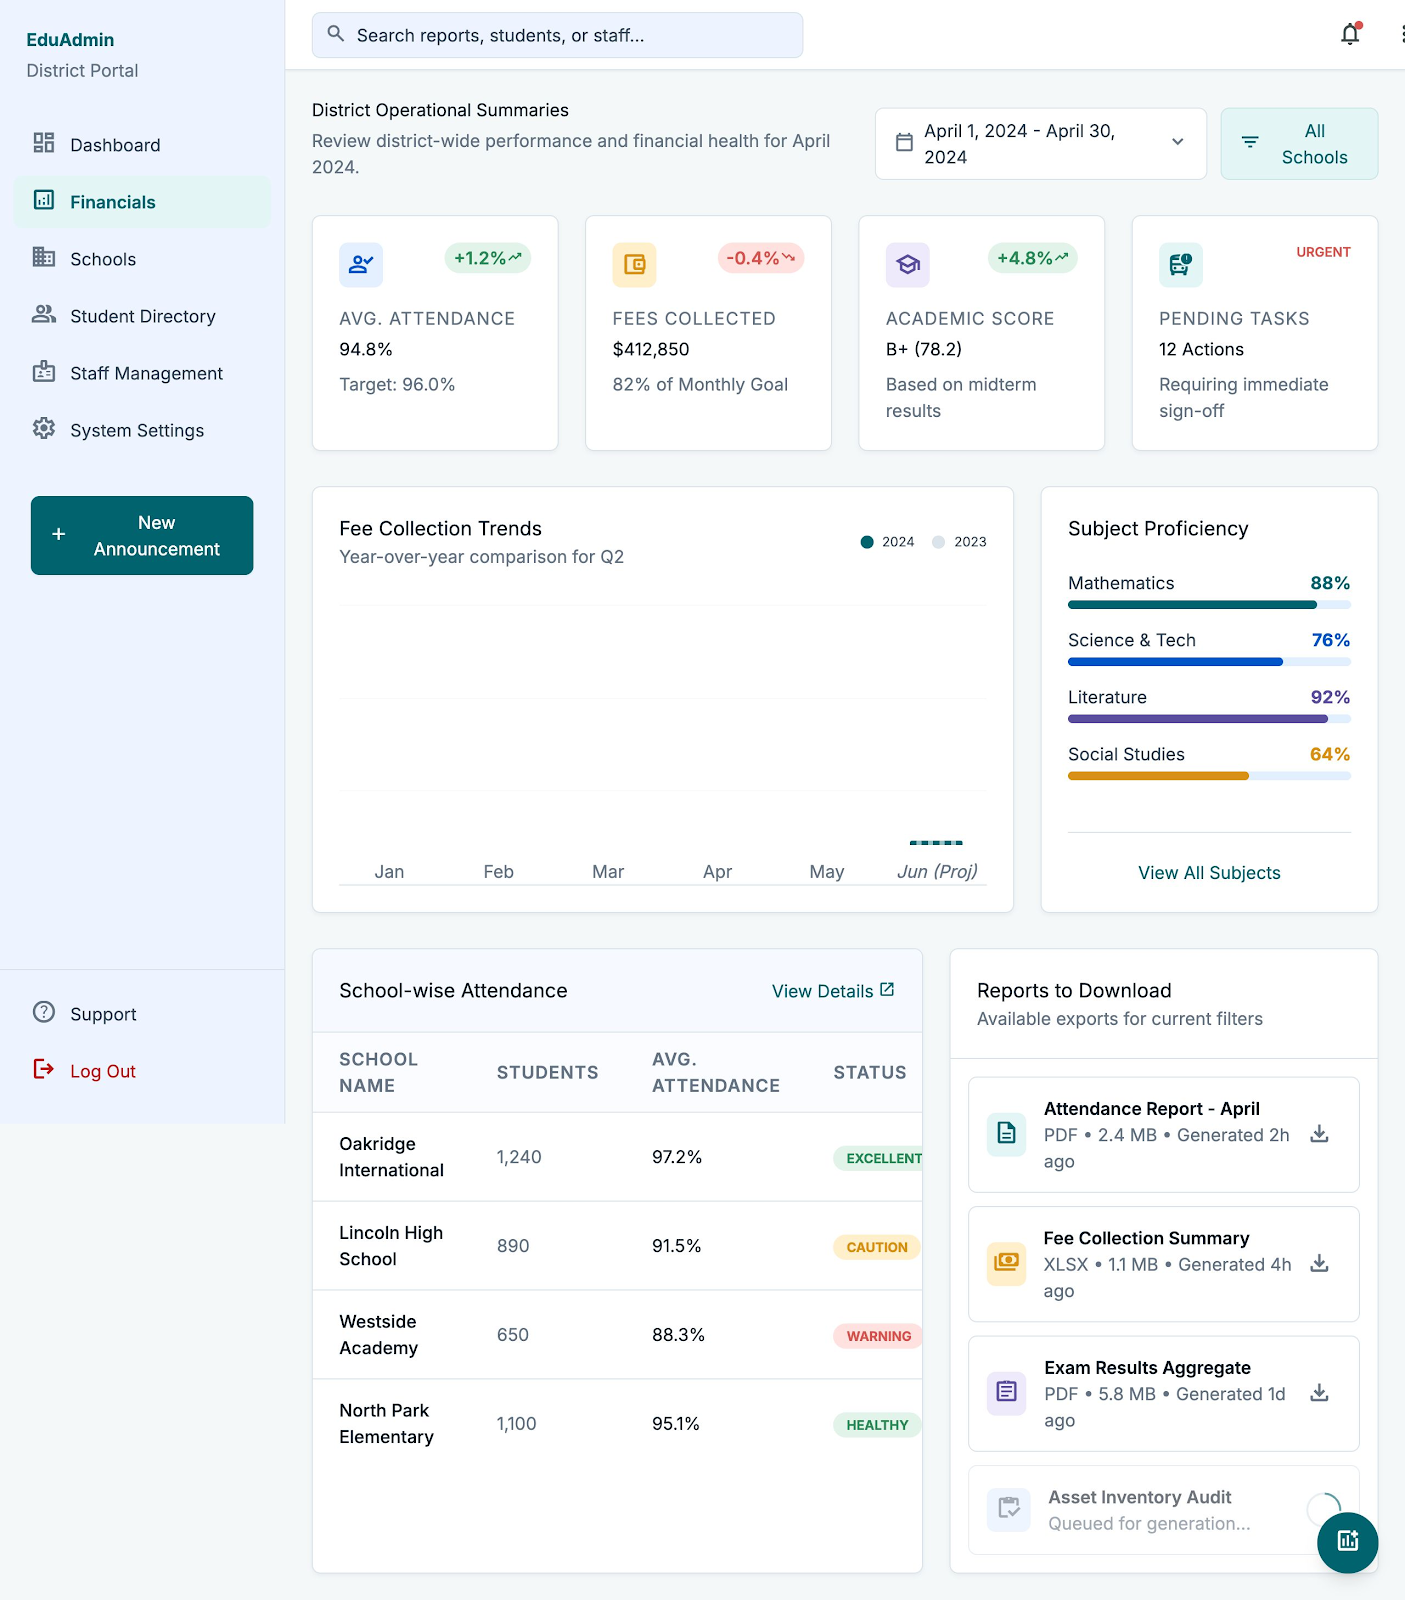Image resolution: width=1405 pixels, height=1600 pixels.
Task: Click the Schools building icon
Action: pyautogui.click(x=44, y=257)
